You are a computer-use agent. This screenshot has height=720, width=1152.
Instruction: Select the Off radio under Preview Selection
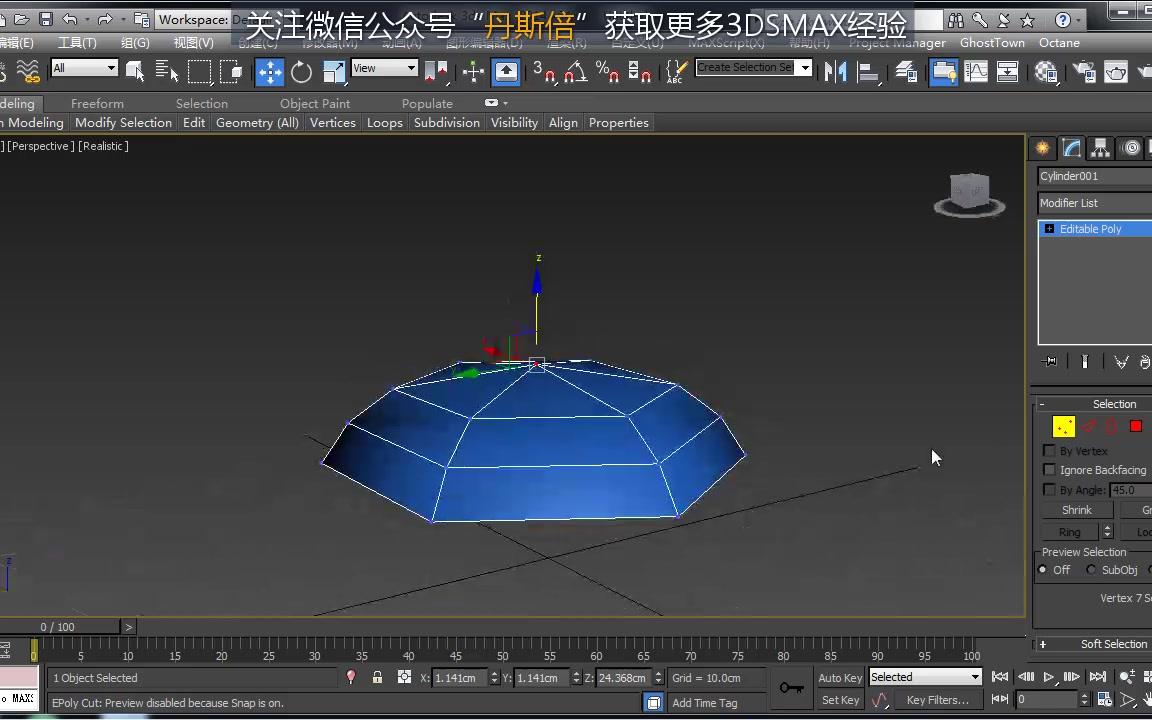(x=1043, y=570)
